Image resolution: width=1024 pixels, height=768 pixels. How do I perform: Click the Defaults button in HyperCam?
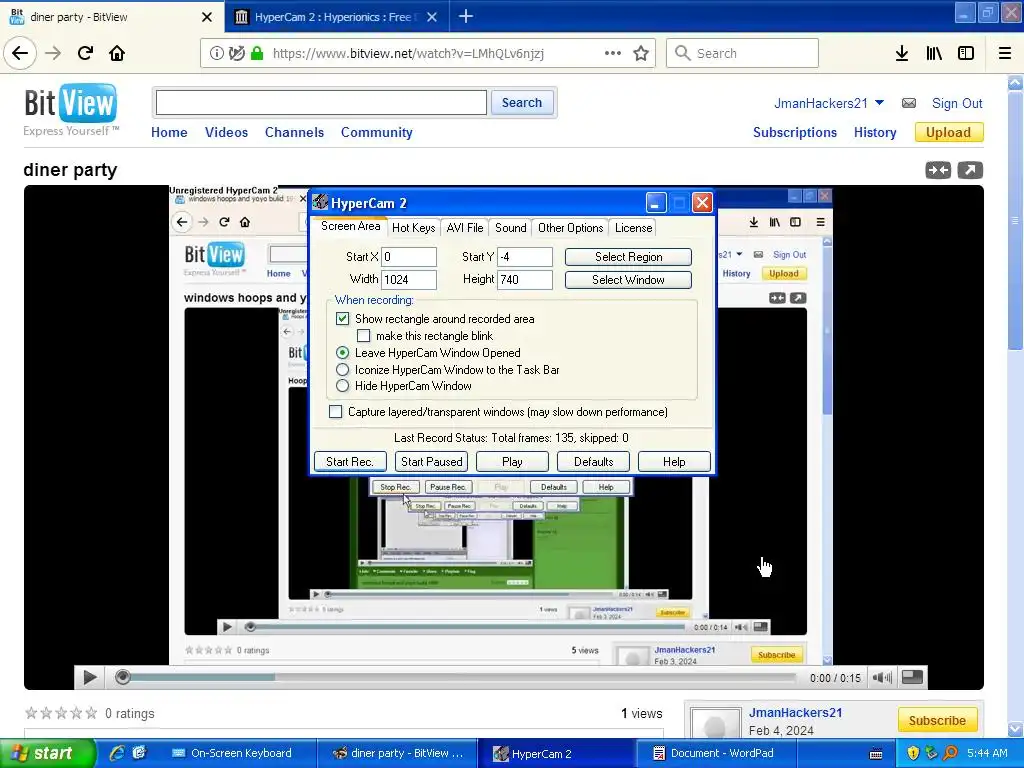click(x=593, y=462)
